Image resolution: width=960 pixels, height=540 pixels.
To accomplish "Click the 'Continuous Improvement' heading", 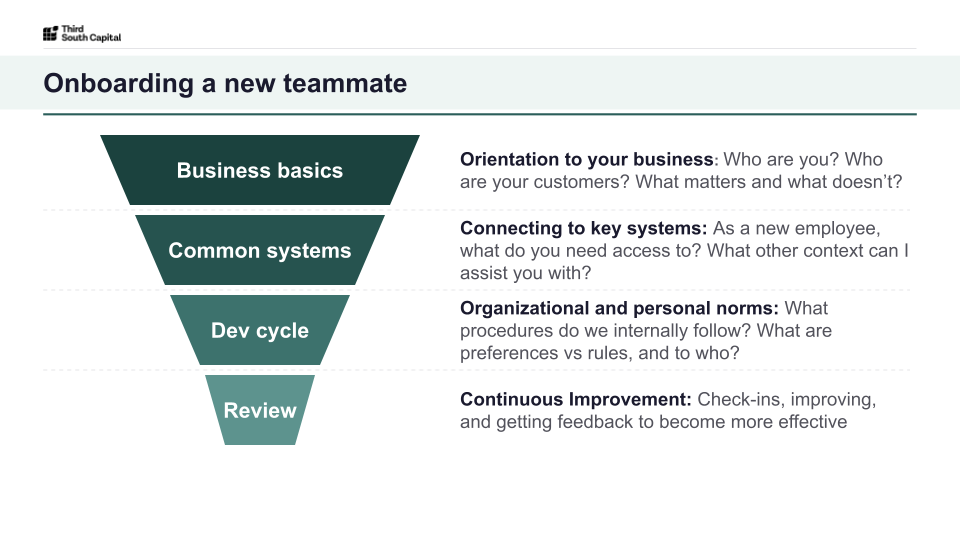I will 576,399.
